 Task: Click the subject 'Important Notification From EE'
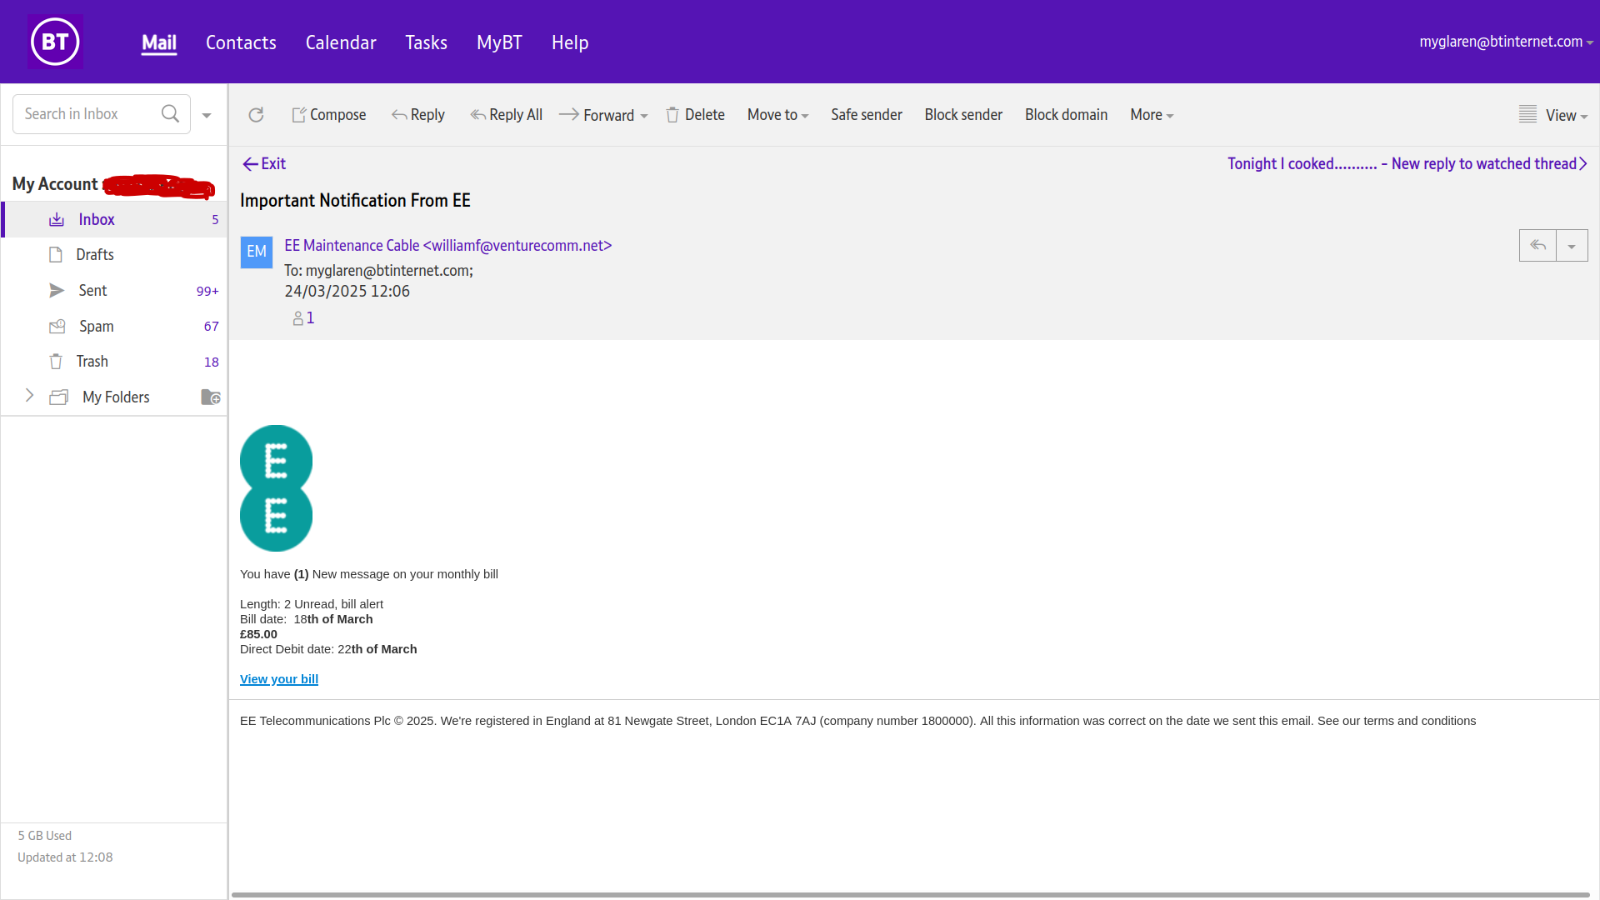355,201
